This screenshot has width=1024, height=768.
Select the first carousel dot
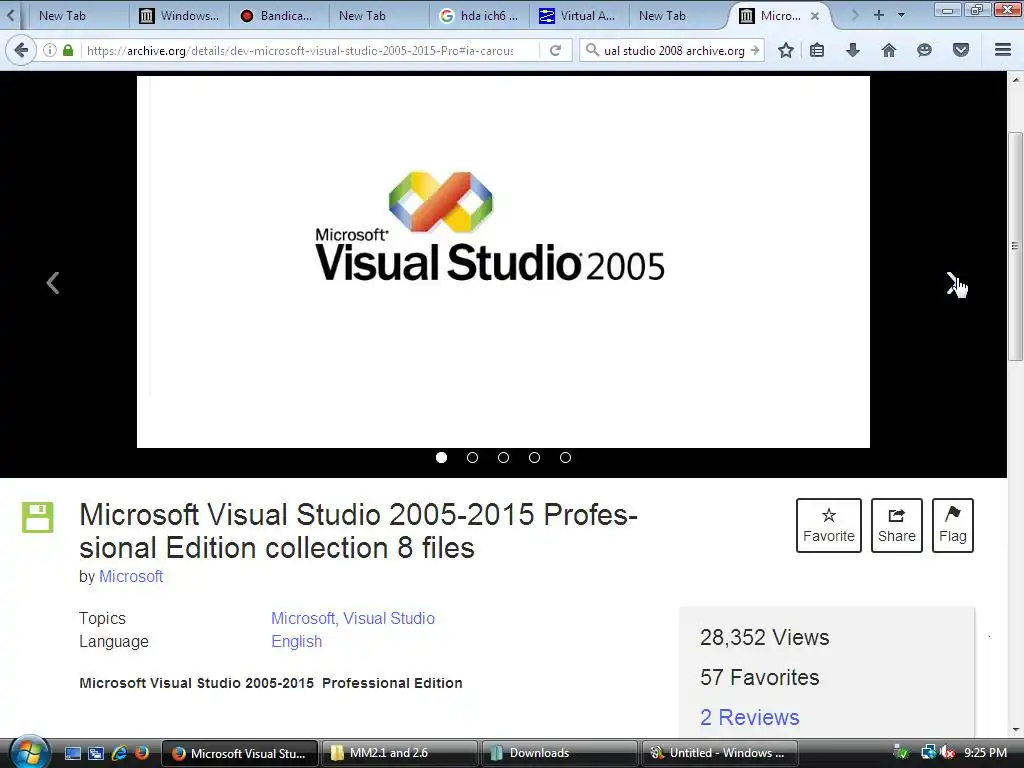(441, 458)
